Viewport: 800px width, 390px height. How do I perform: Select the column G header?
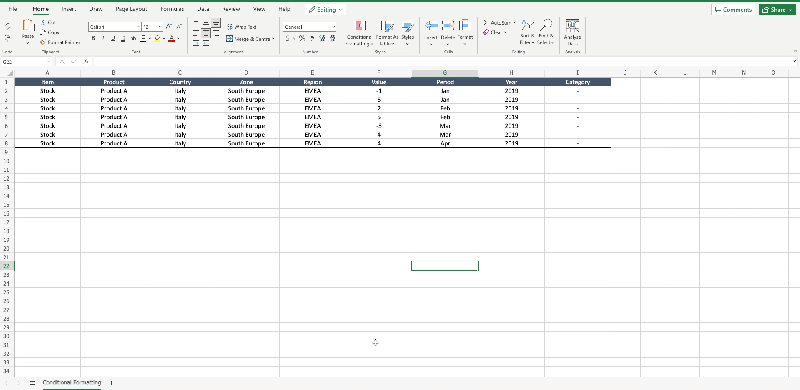(444, 73)
